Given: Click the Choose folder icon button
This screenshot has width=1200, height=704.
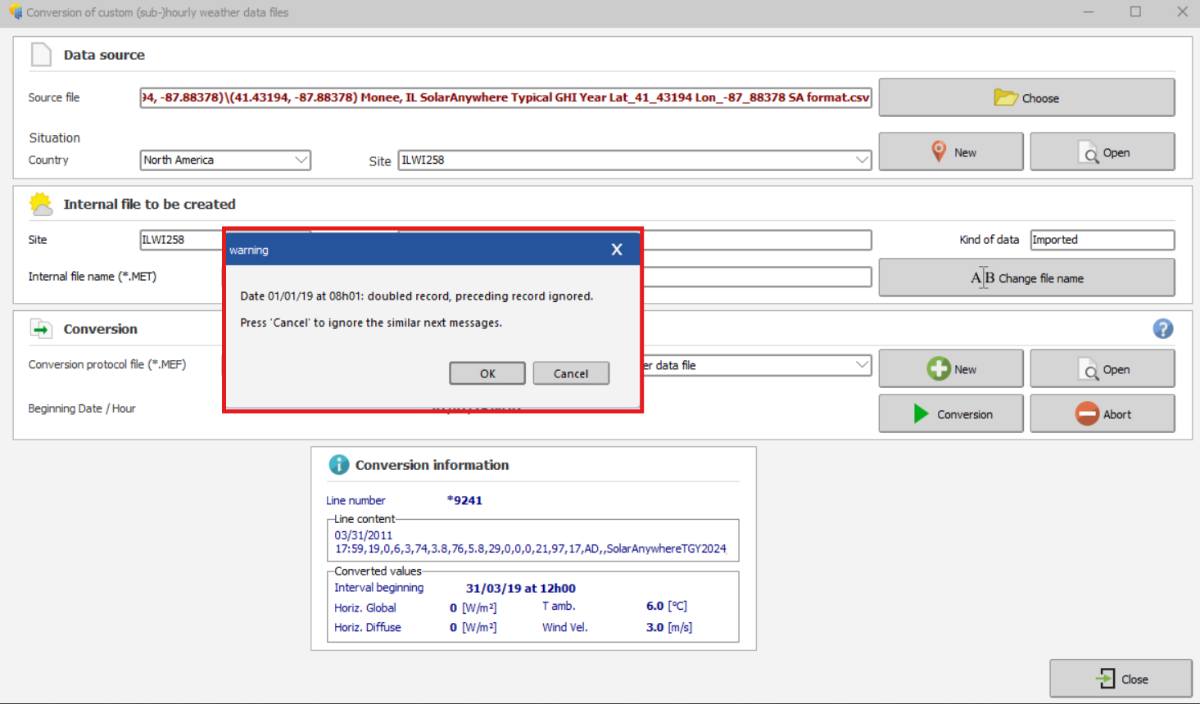Looking at the screenshot, I should click(1026, 98).
